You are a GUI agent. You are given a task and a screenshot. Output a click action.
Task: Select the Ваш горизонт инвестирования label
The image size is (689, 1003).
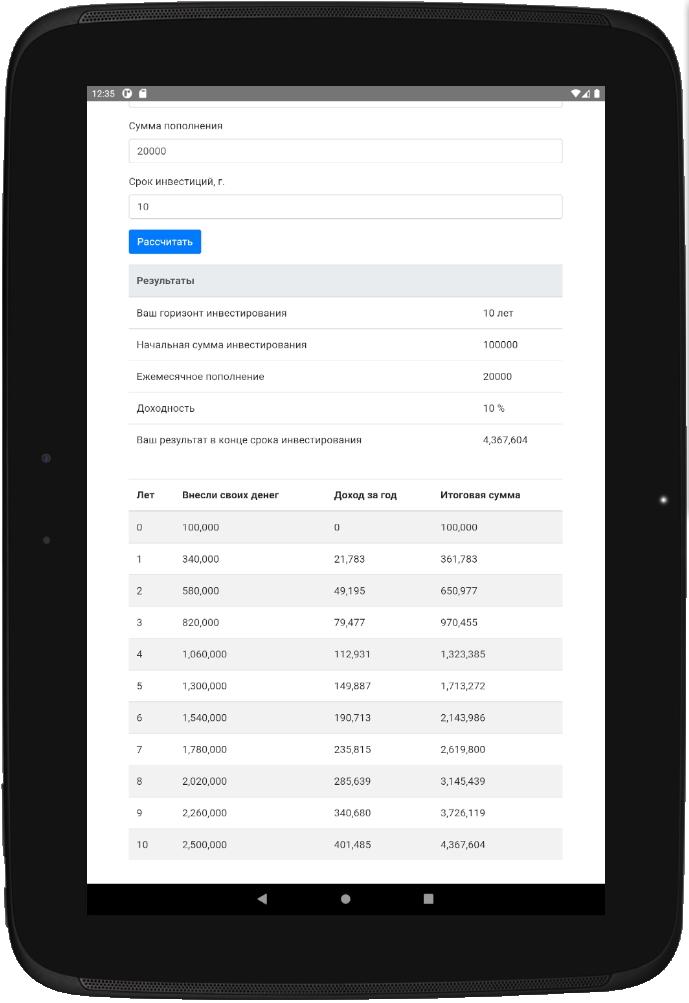click(211, 313)
